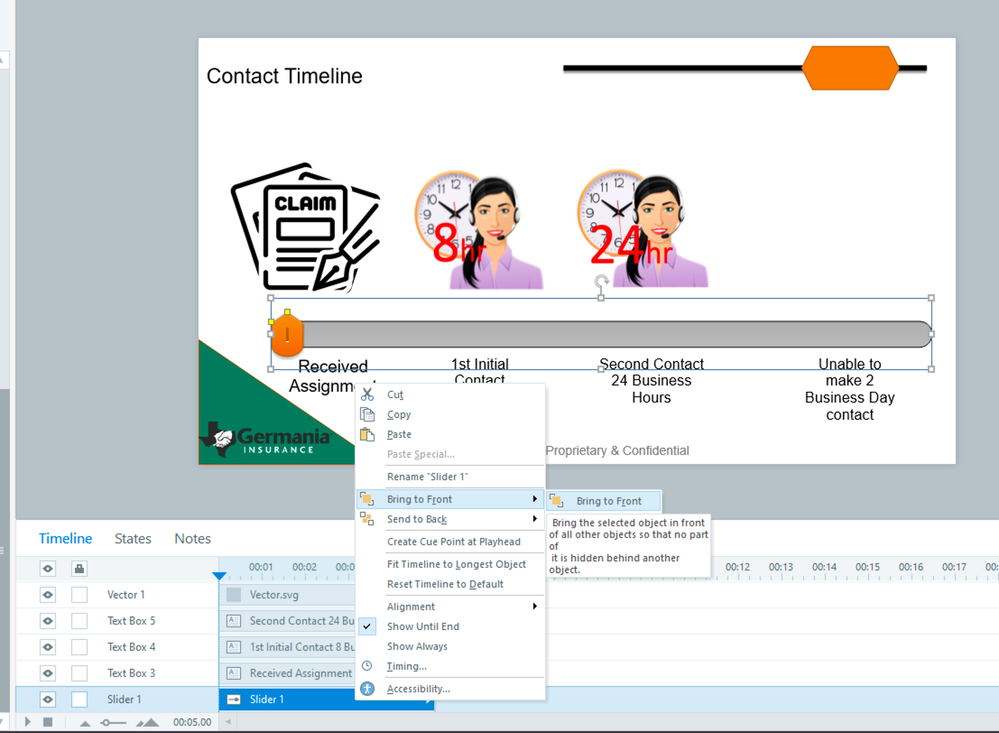999x733 pixels.
Task: Click the Bring to Front icon in context menu
Action: coord(367,498)
